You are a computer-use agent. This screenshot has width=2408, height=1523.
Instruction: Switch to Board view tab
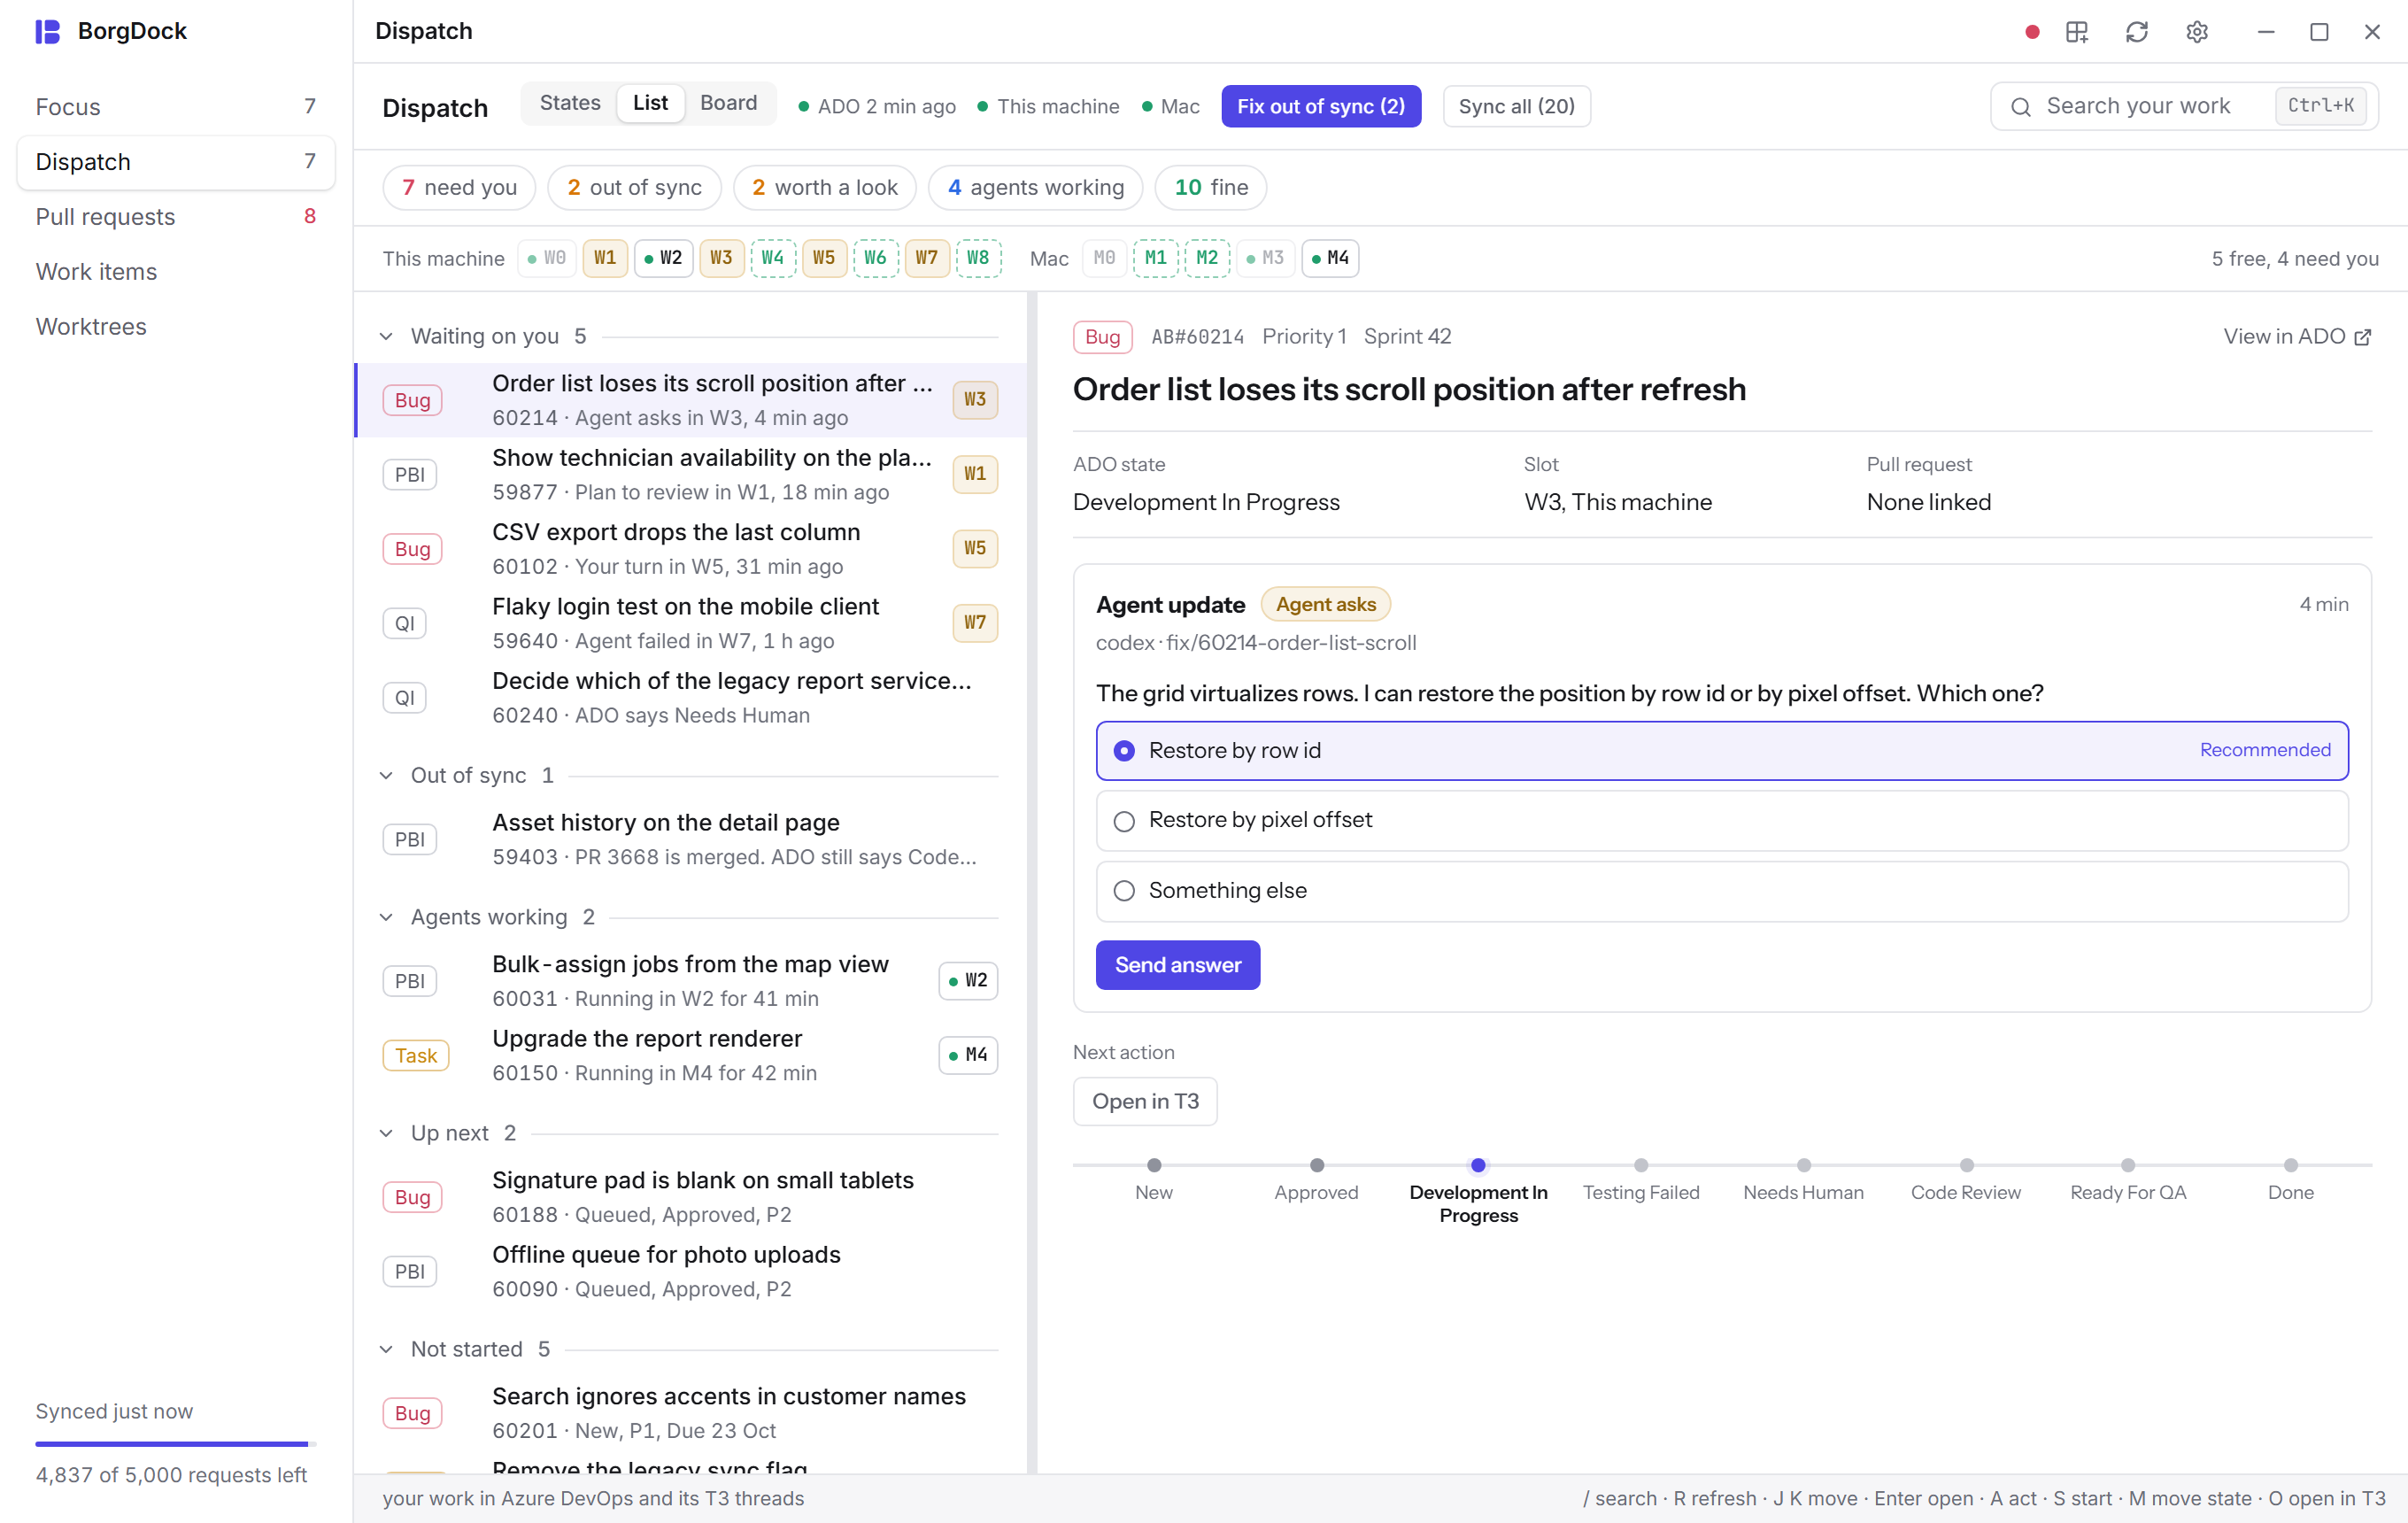pyautogui.click(x=728, y=103)
